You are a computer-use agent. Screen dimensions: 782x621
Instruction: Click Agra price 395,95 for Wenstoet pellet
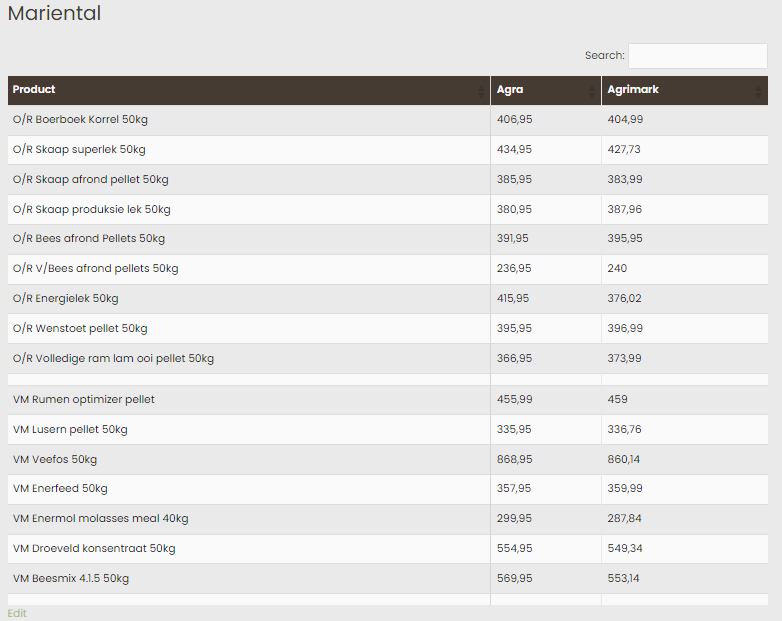514,328
